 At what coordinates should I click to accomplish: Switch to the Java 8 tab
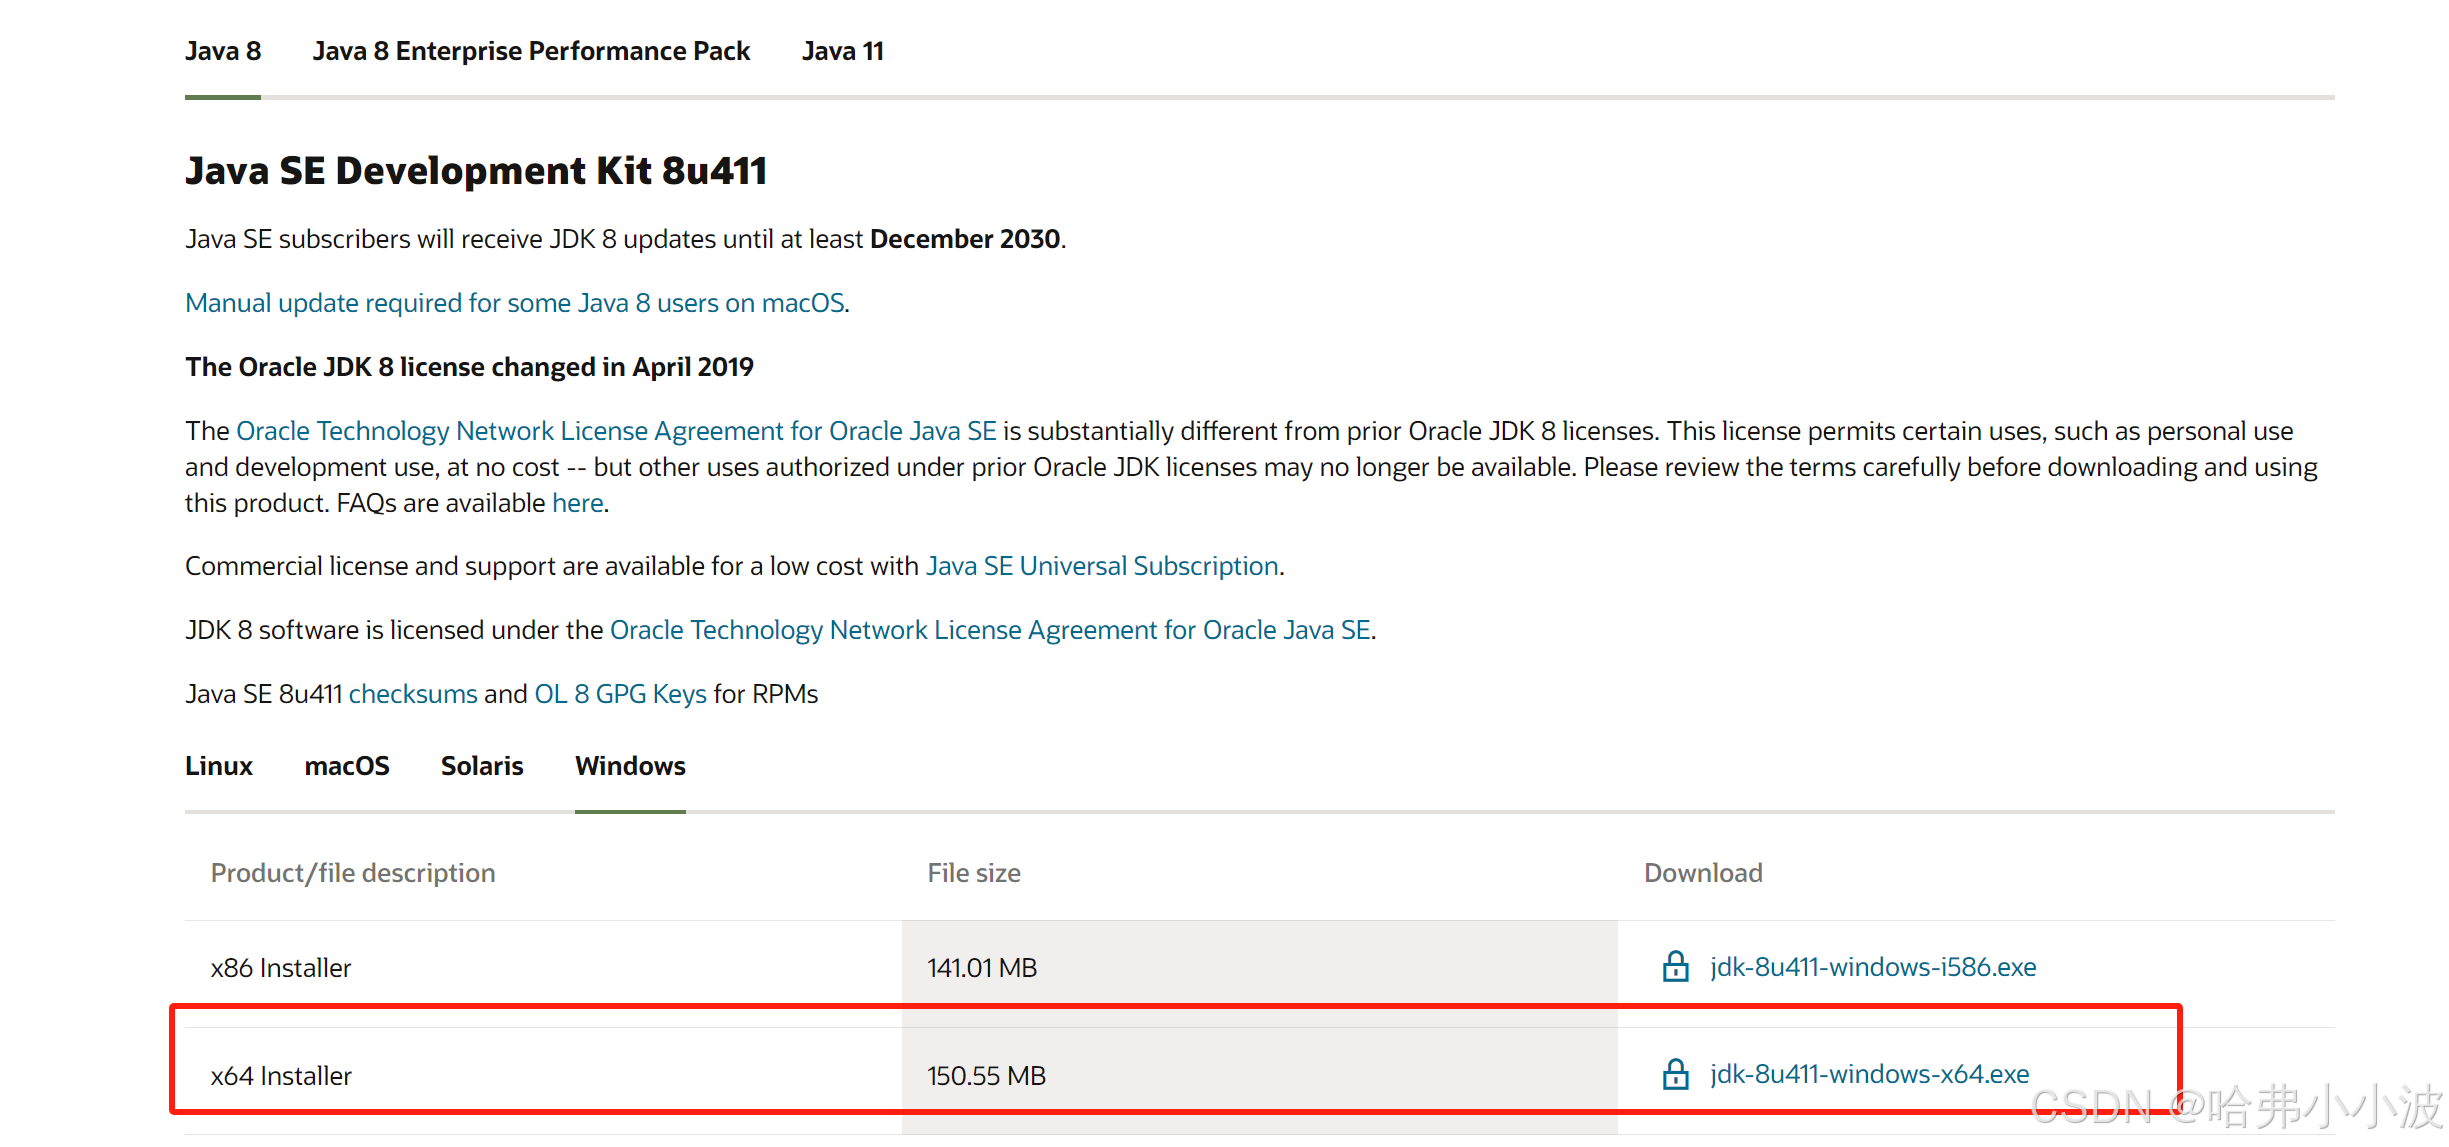coord(223,51)
